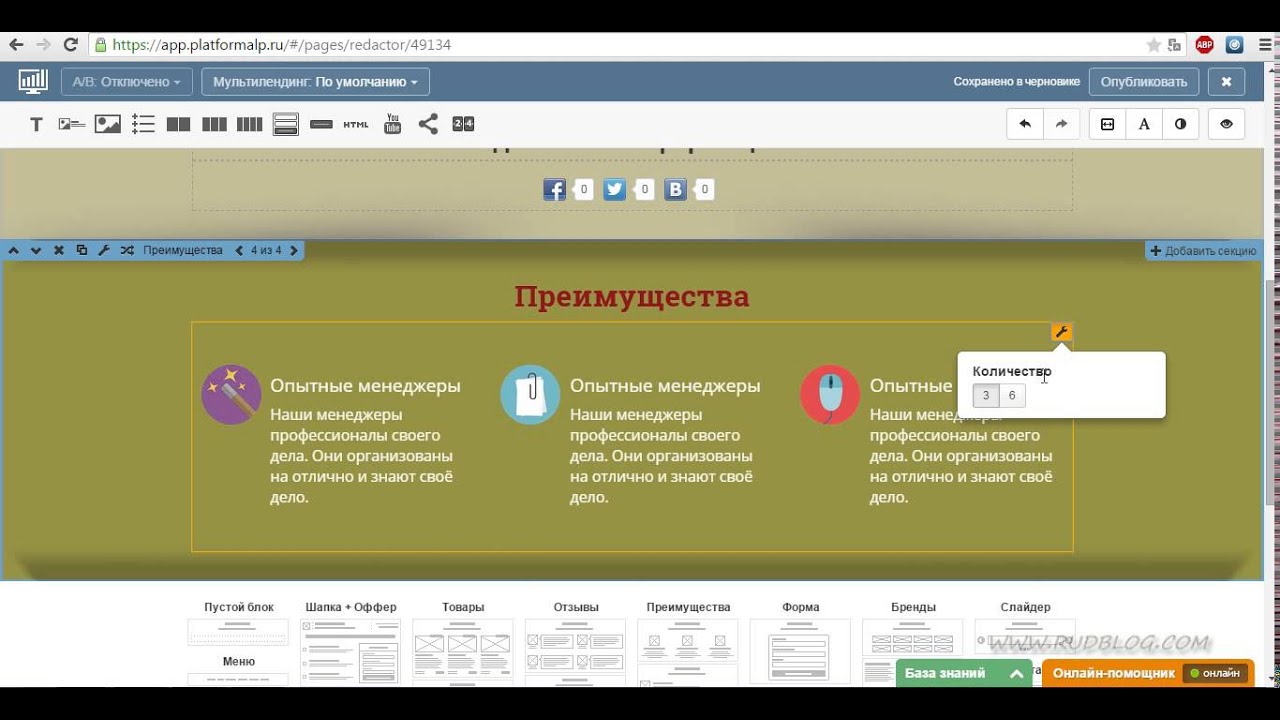This screenshot has width=1280, height=720.
Task: Select the stacked rows form icon
Action: [286, 125]
